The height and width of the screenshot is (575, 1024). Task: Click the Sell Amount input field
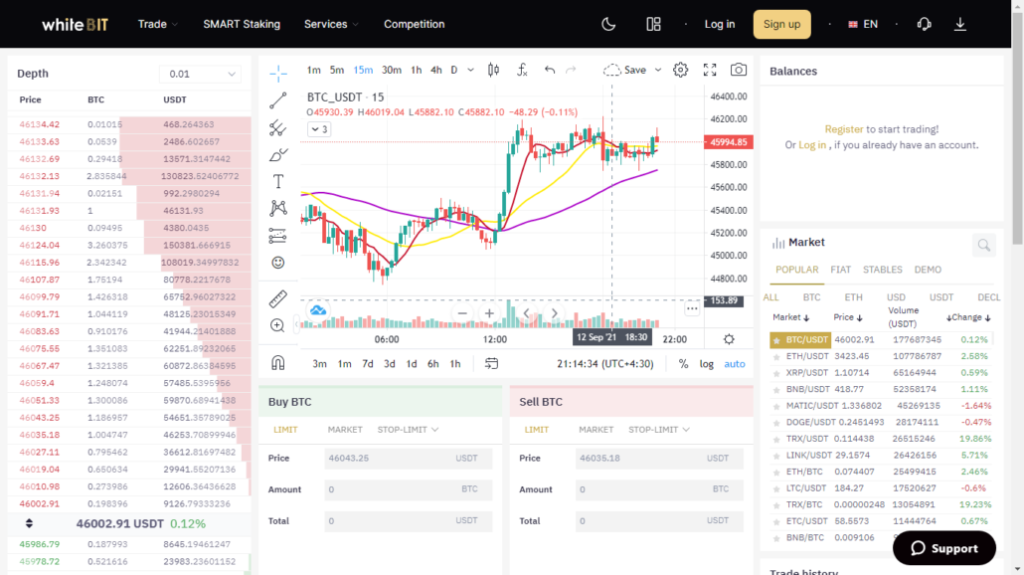(x=659, y=489)
